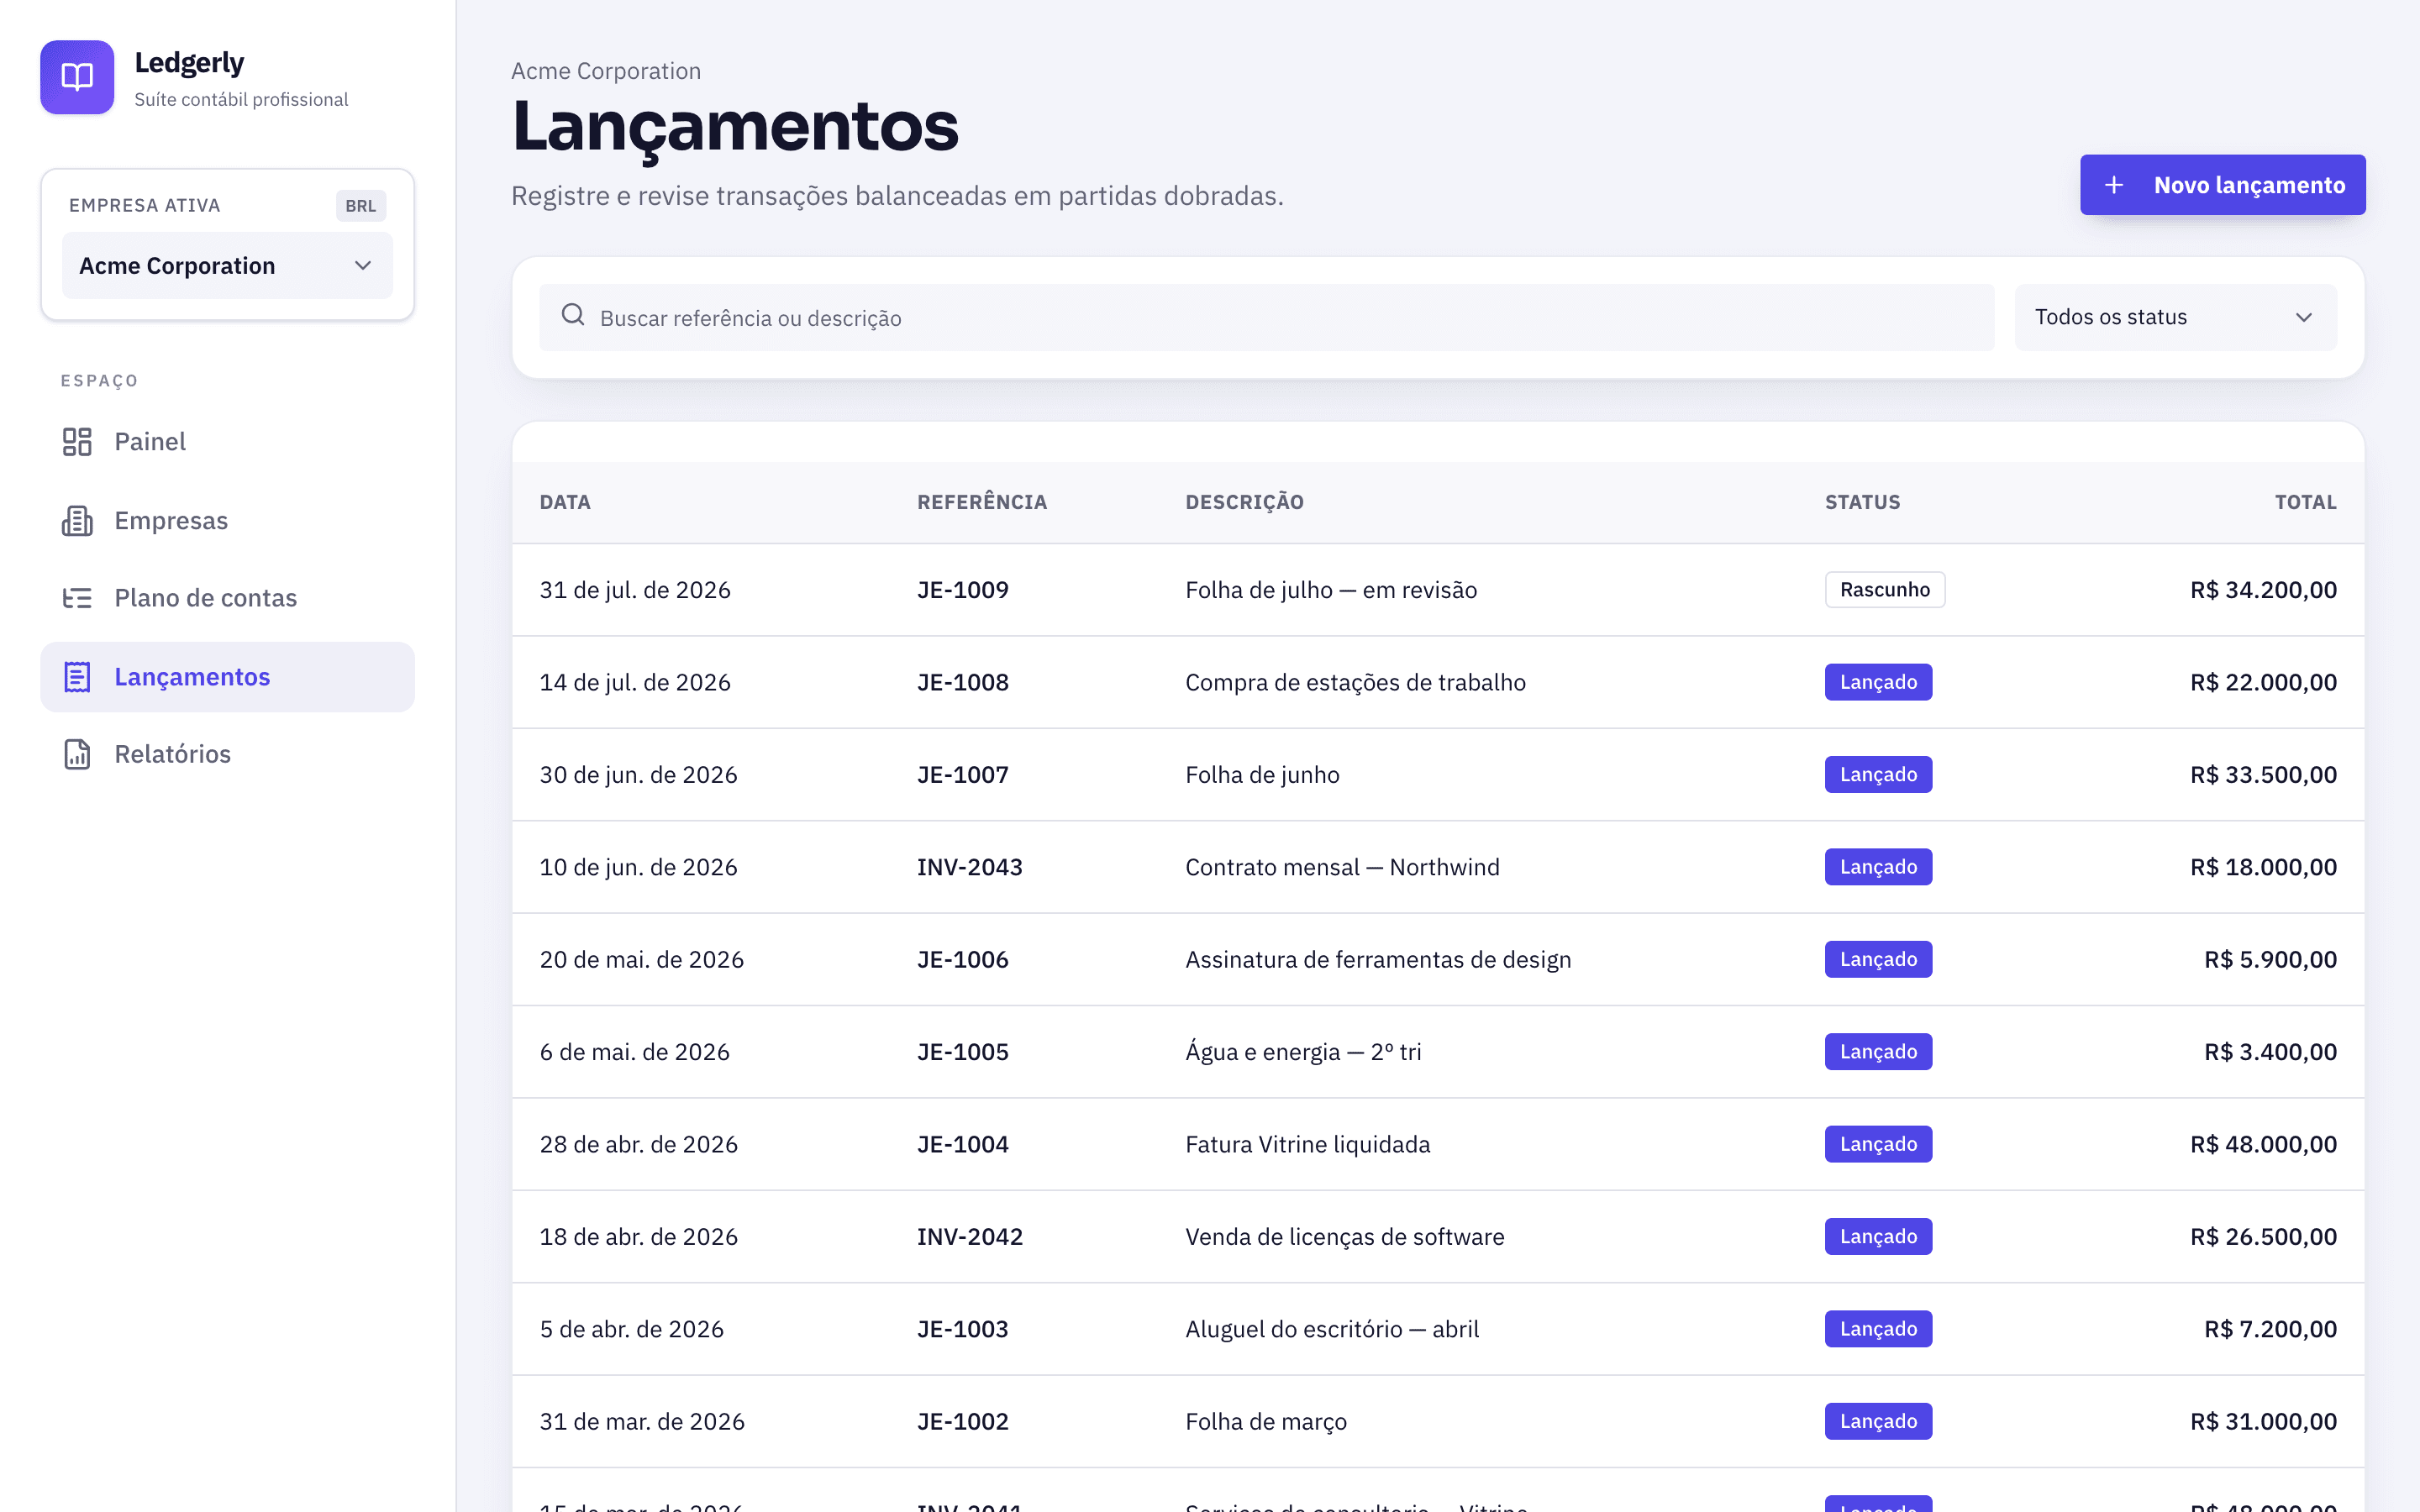The width and height of the screenshot is (2420, 1512).
Task: Click the Rascunho badge on JE-1009
Action: point(1885,590)
